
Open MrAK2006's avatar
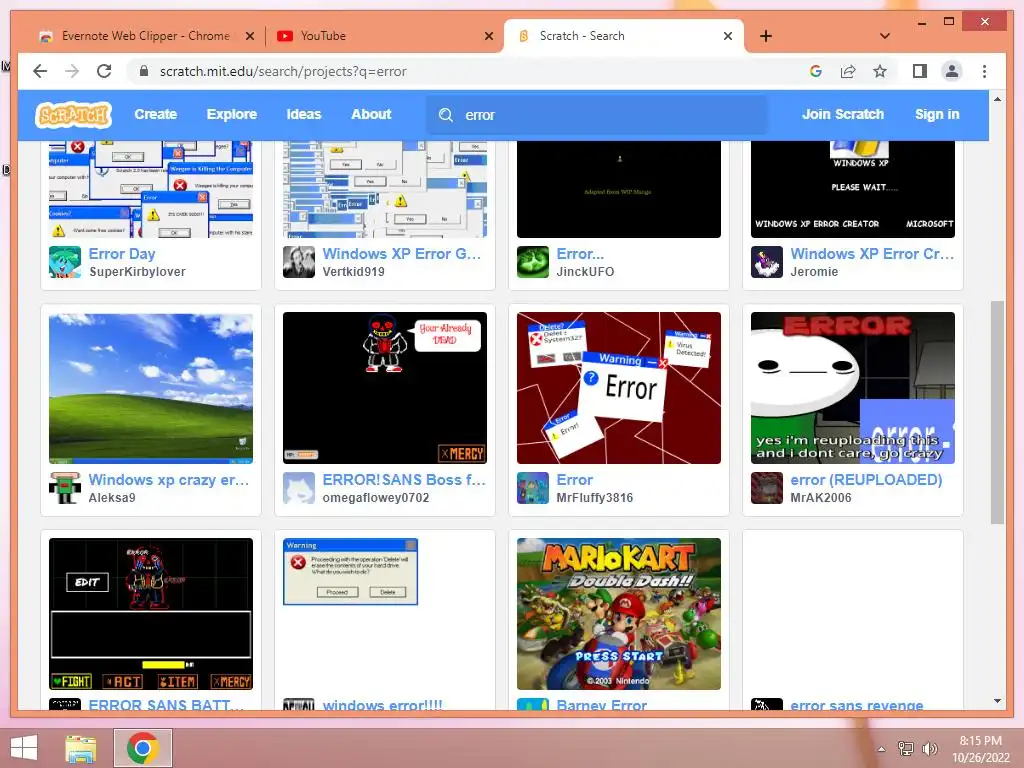click(x=767, y=488)
